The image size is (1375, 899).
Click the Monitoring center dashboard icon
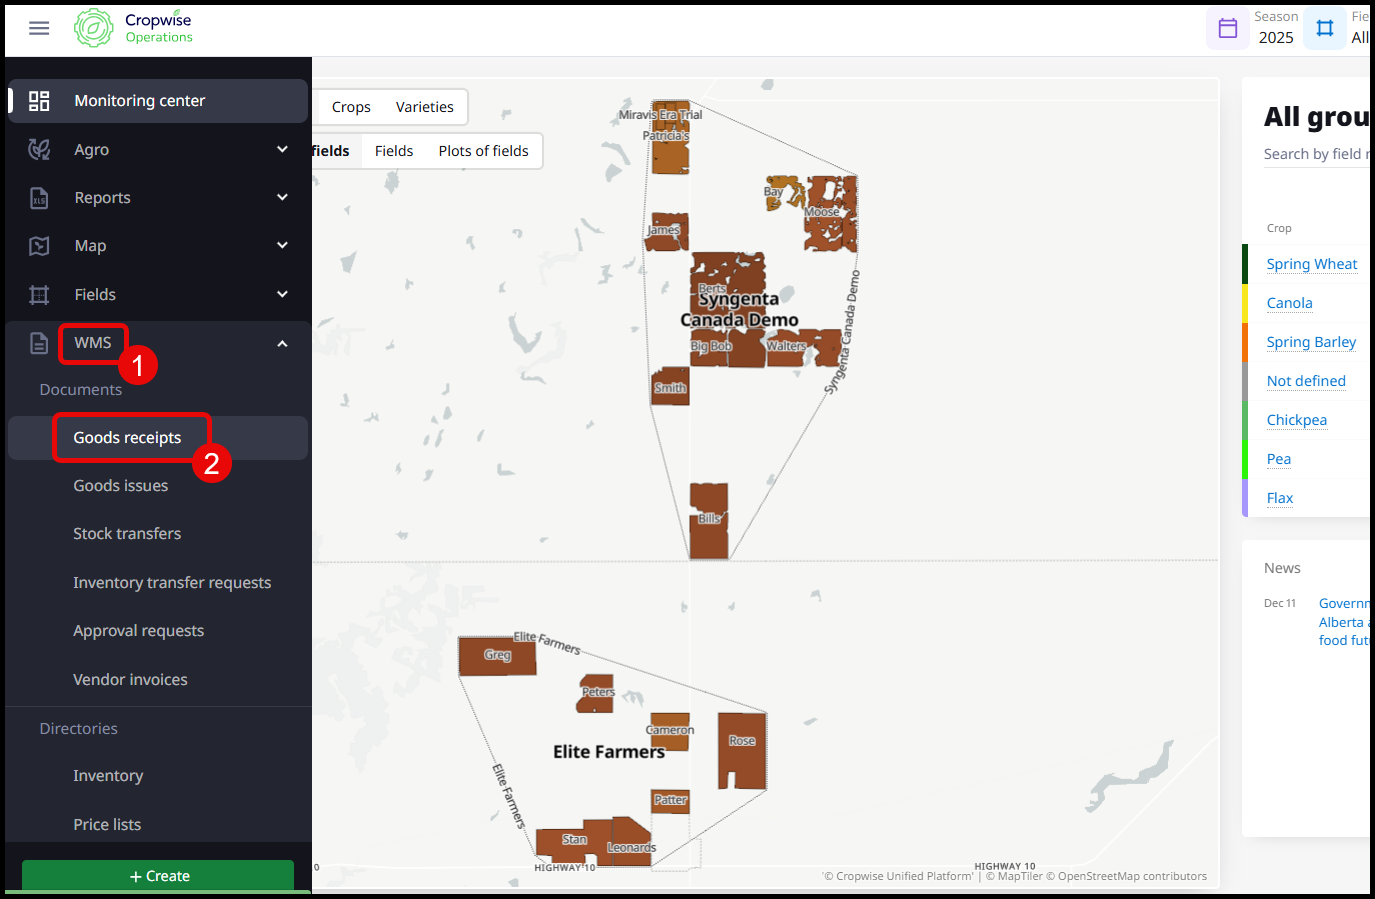click(39, 101)
